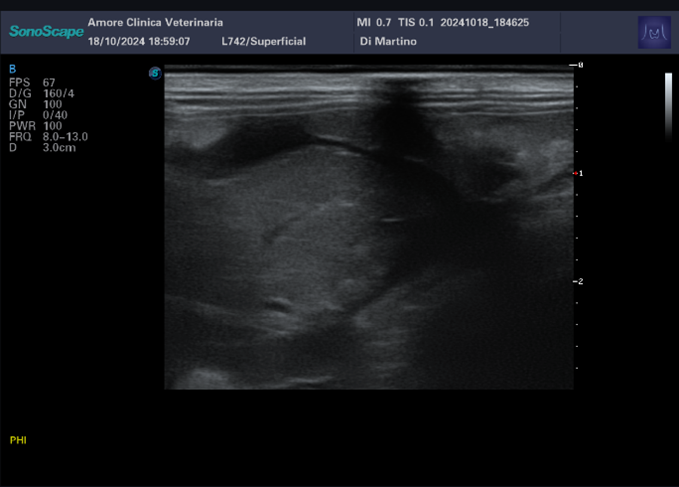The image size is (679, 487).
Task: Click the thyroid body mark icon
Action: click(654, 33)
